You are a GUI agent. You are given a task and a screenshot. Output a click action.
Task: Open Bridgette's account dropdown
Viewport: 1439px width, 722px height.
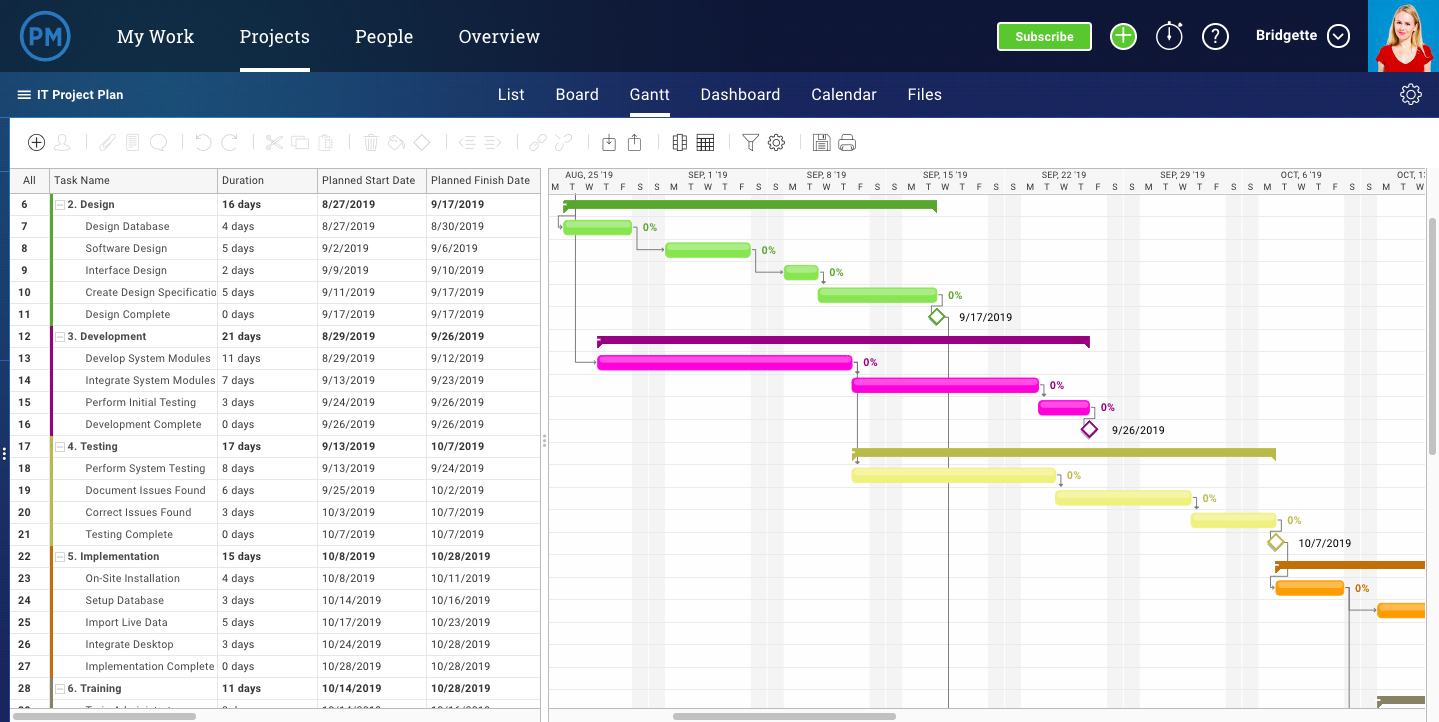click(1338, 36)
